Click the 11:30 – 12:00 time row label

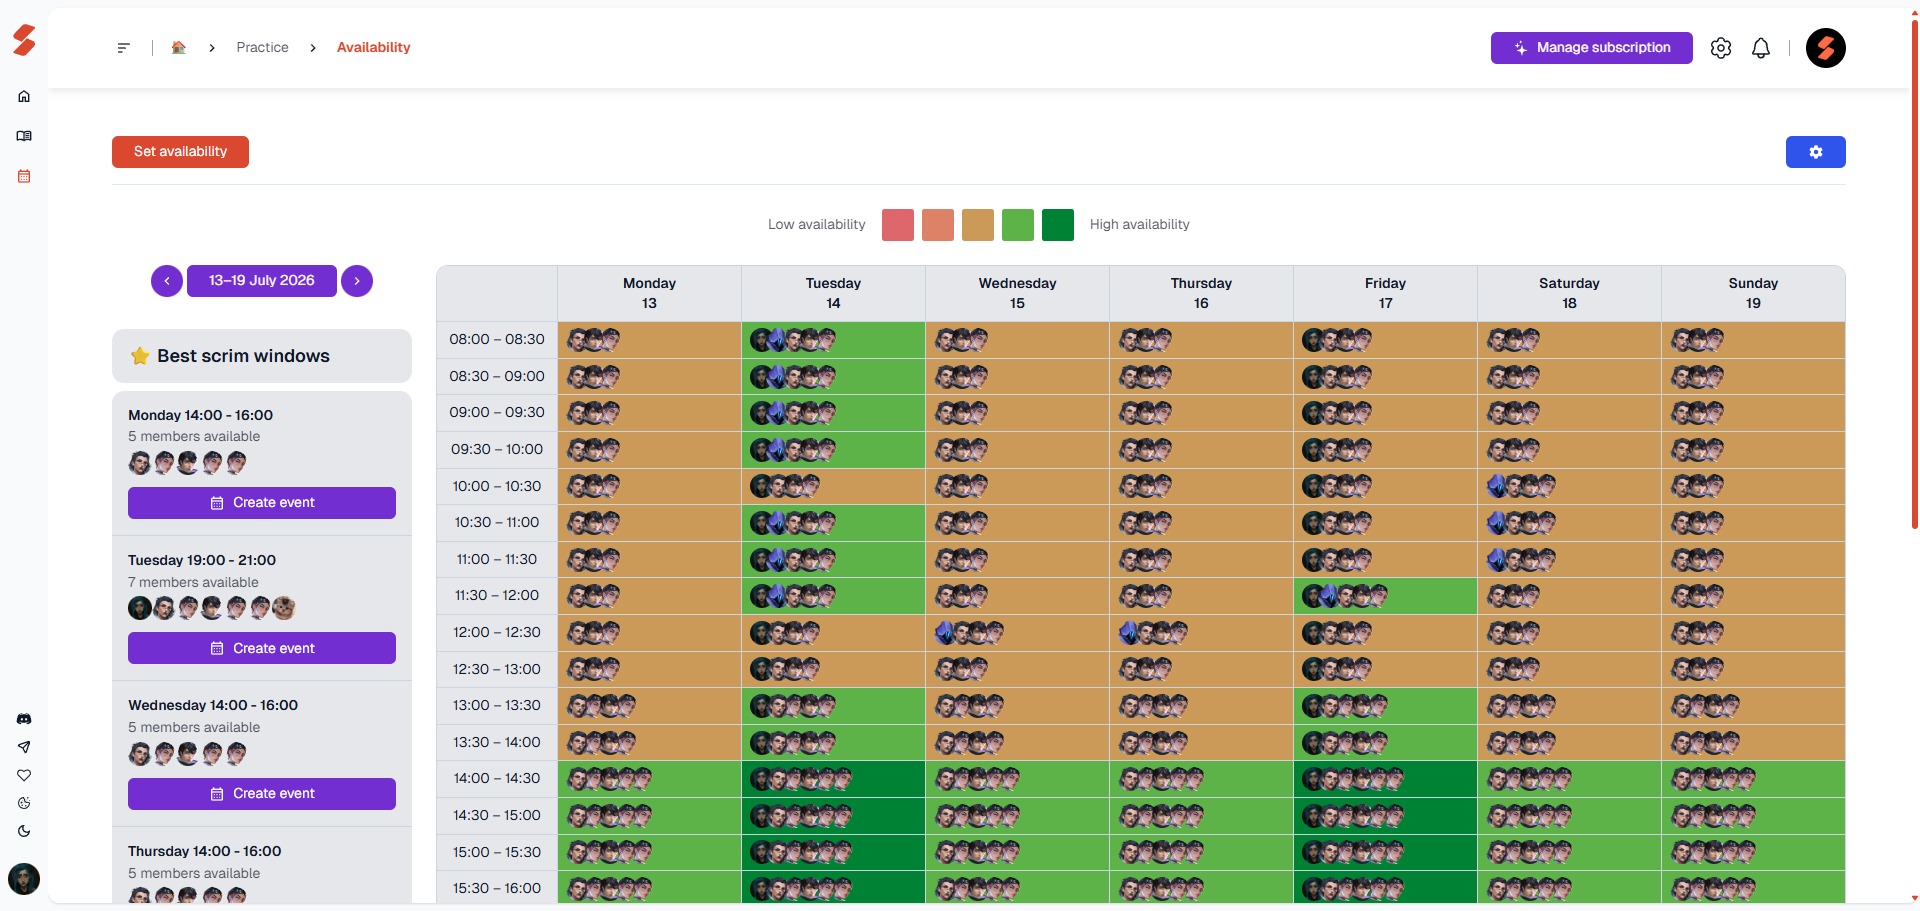497,596
